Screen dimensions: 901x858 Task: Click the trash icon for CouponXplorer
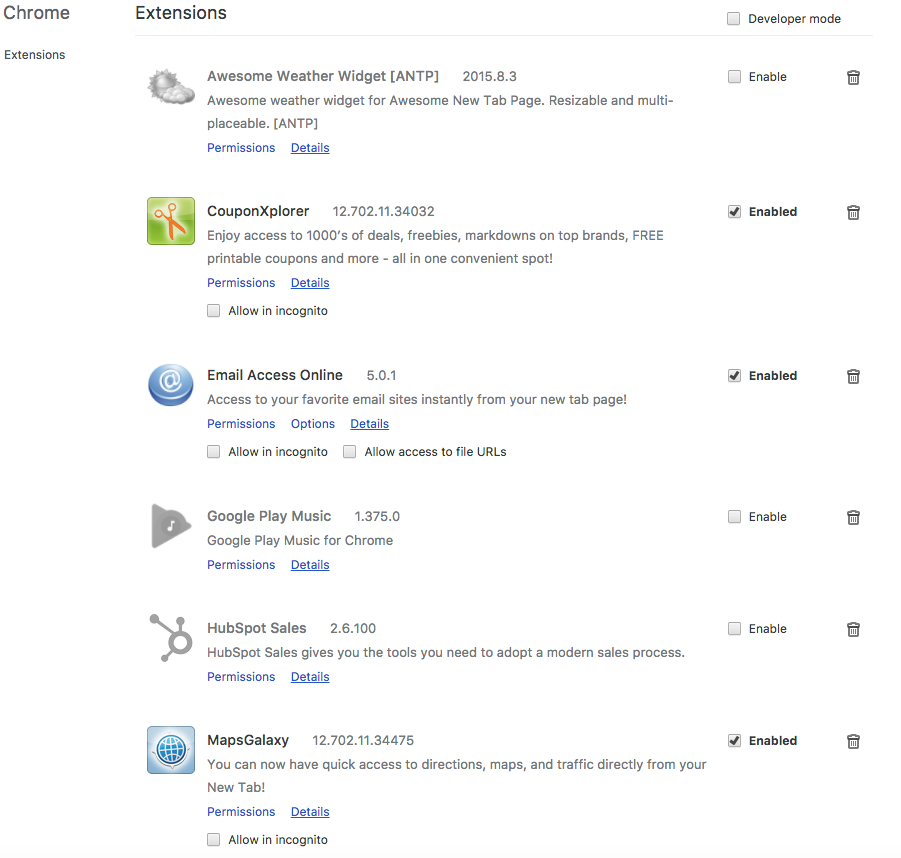853,212
